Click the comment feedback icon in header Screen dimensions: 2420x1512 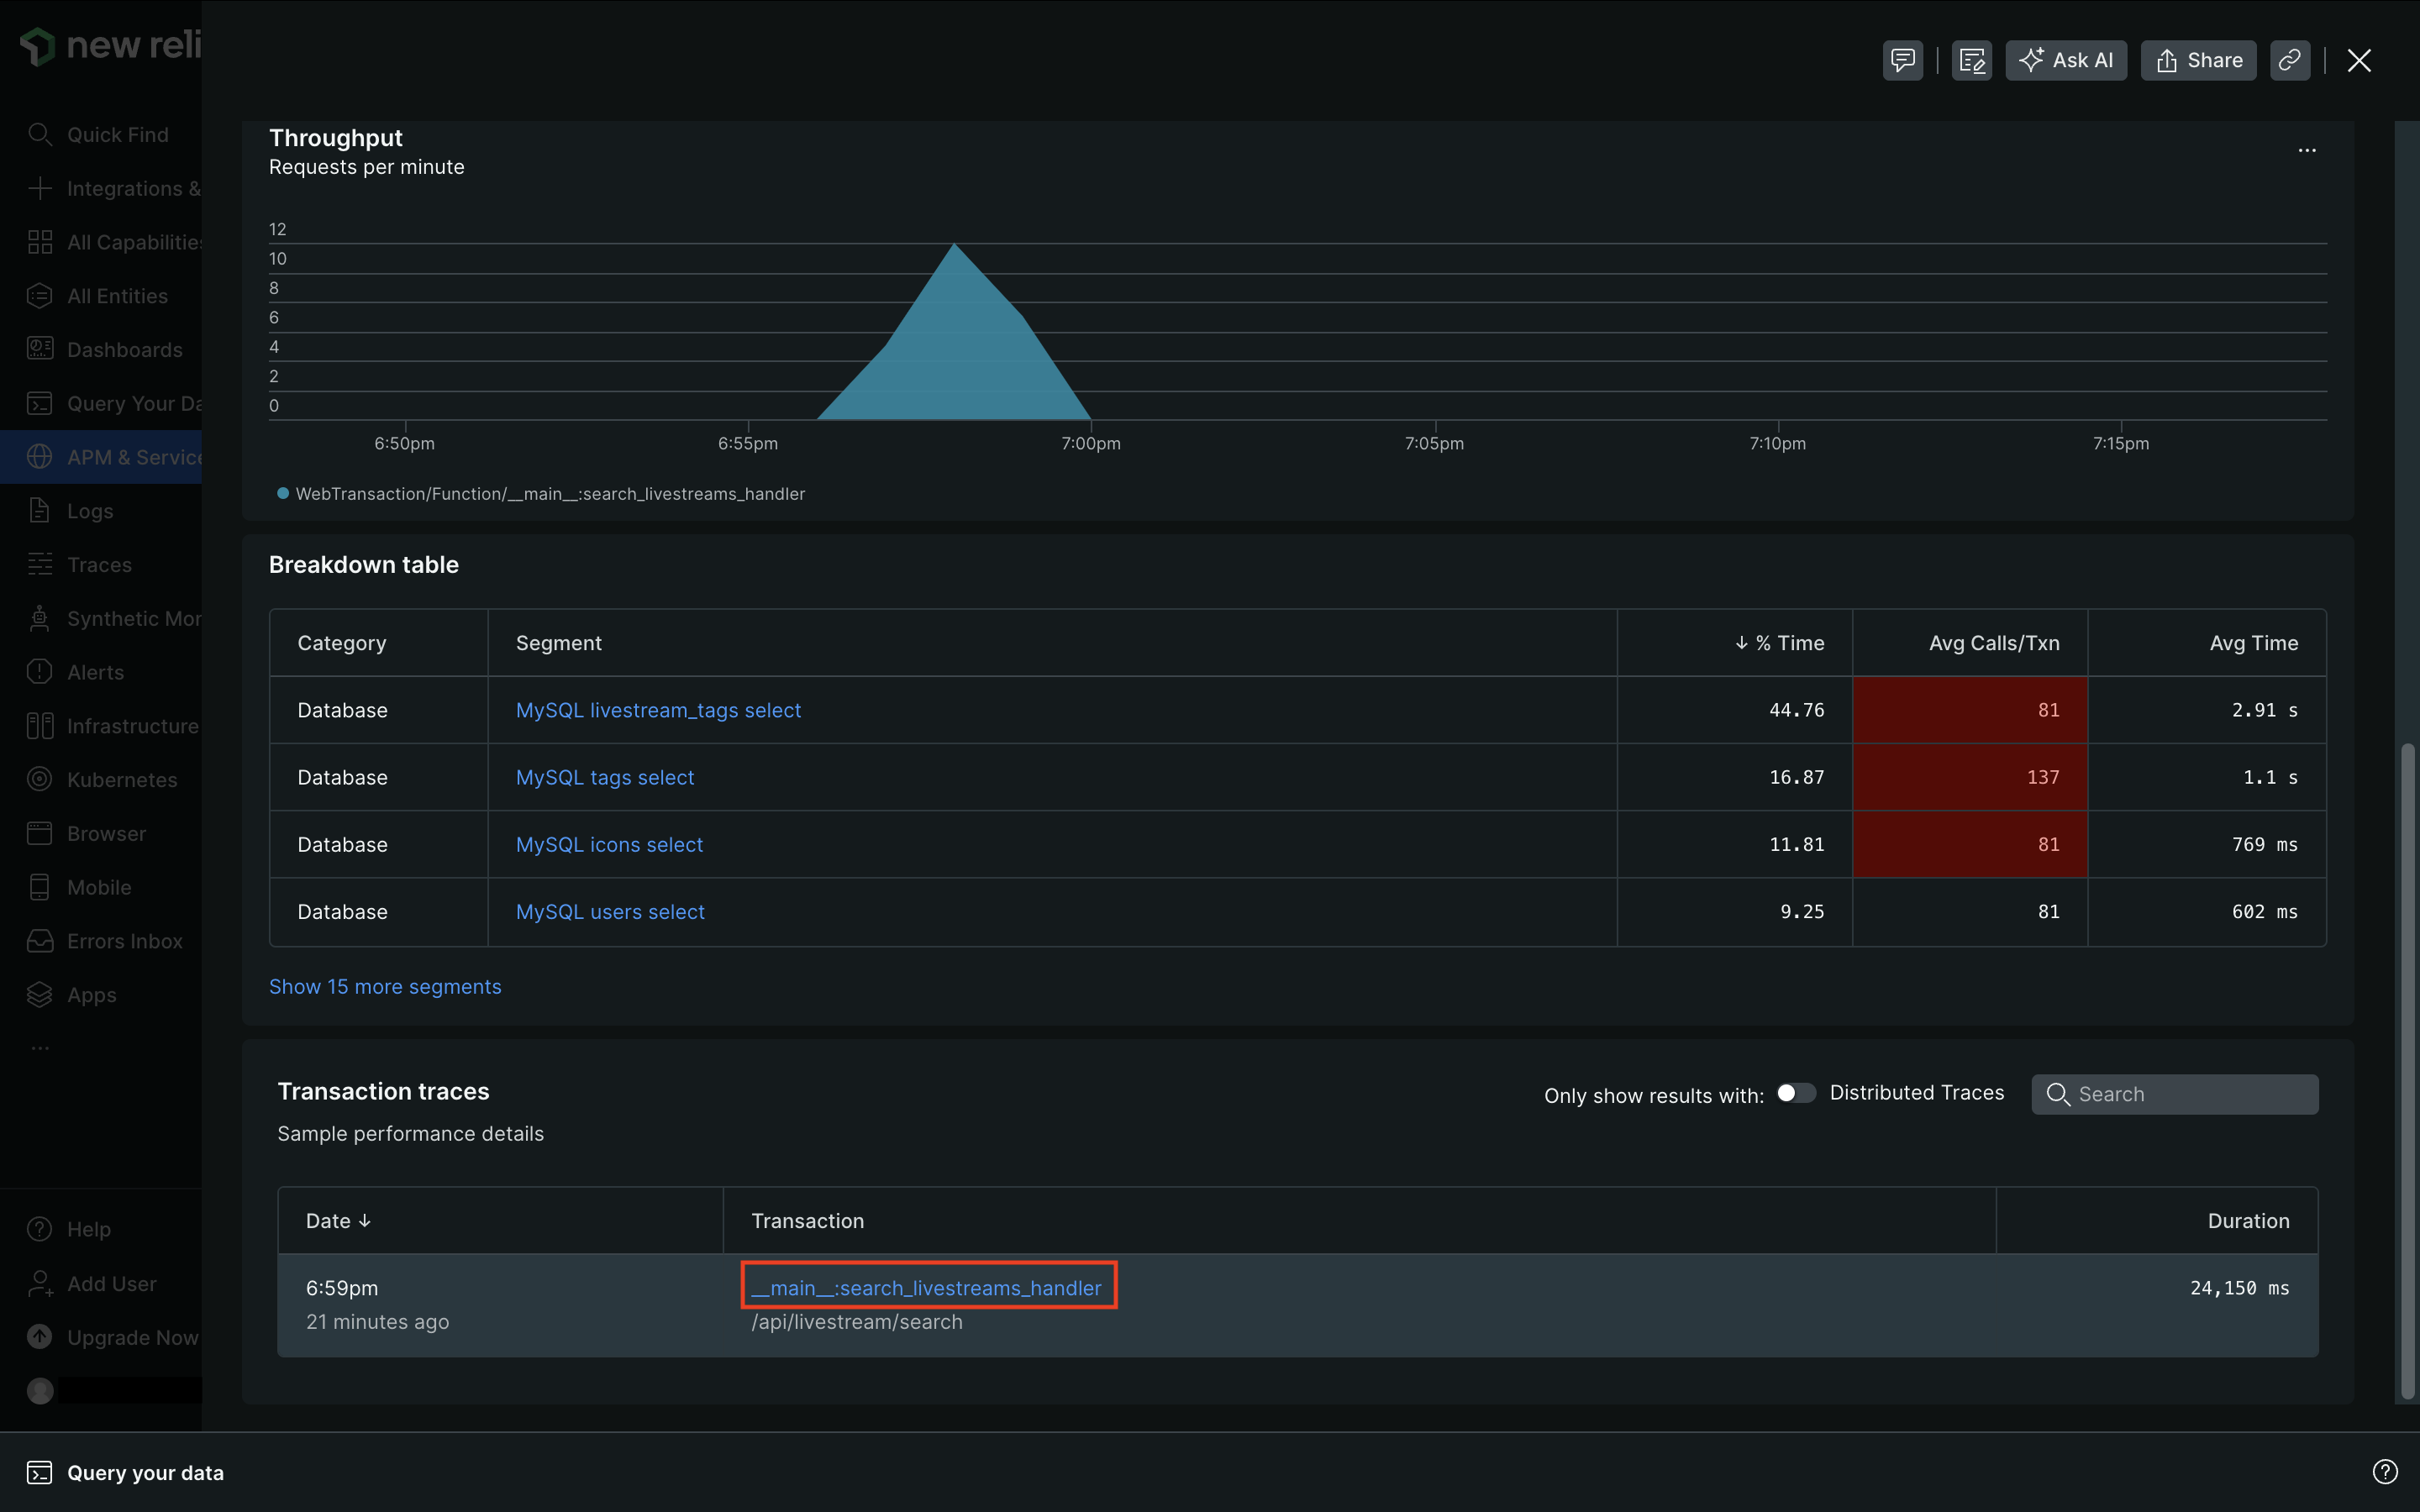coord(1902,60)
